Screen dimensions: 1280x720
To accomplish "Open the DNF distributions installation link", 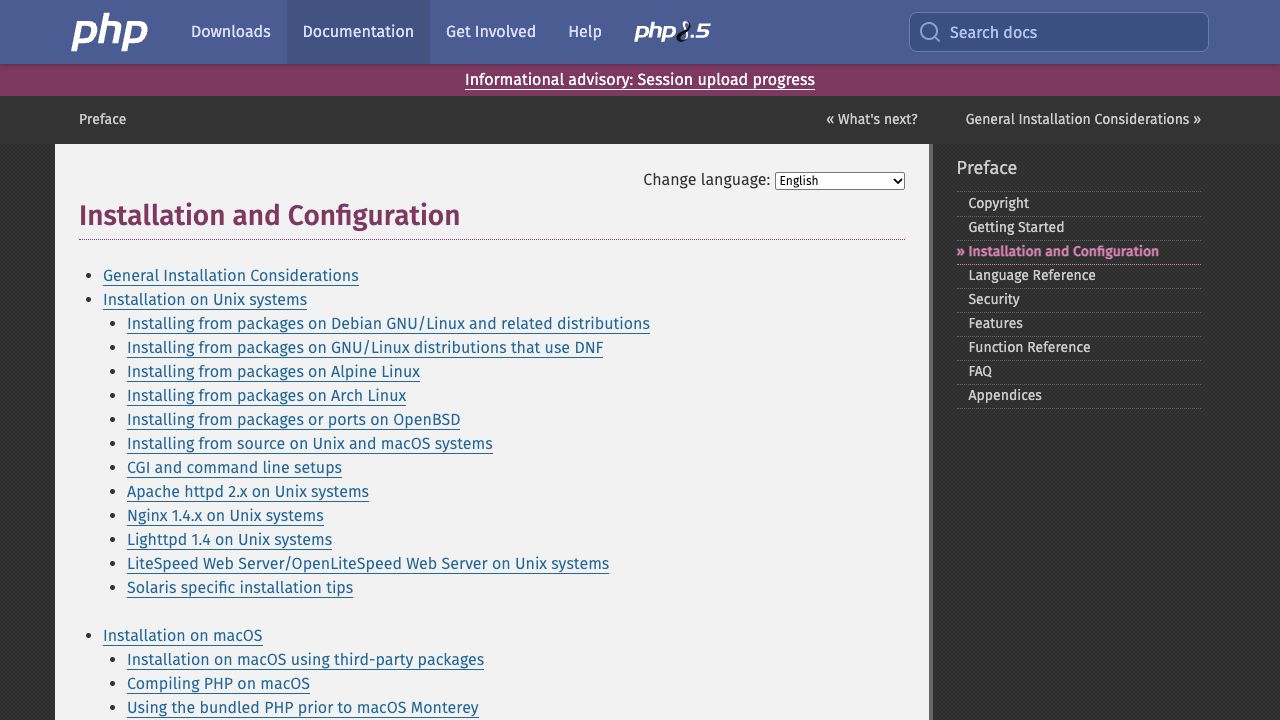I will pos(365,348).
